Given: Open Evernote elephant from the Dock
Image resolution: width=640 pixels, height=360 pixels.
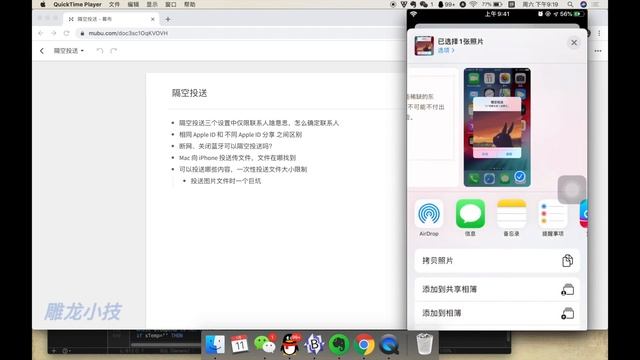Looking at the screenshot, I should (x=339, y=344).
